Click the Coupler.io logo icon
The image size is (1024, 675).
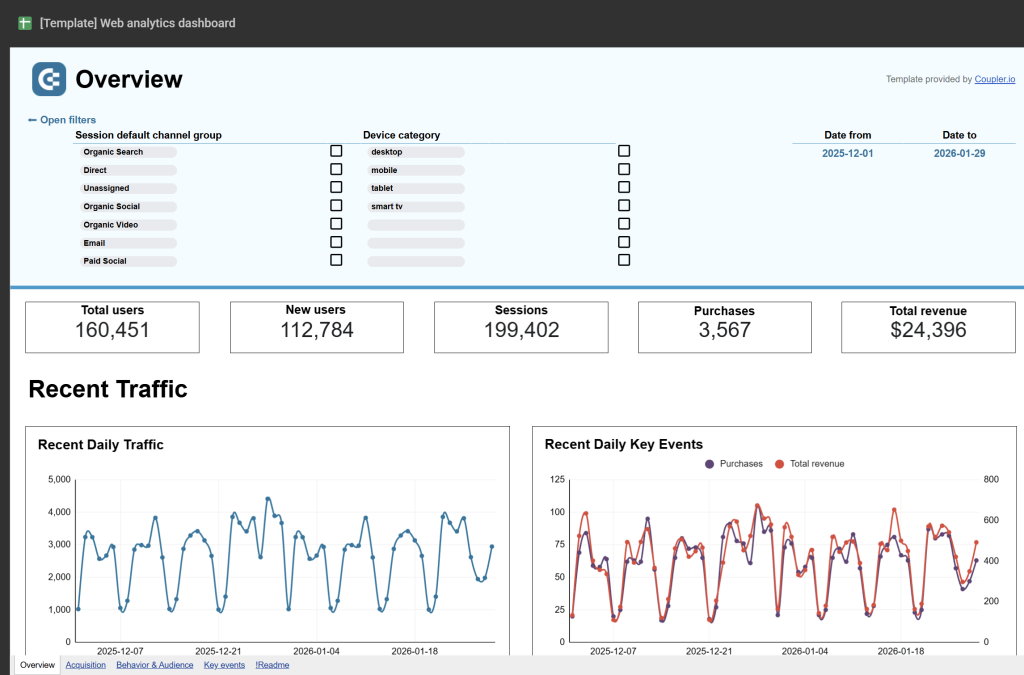[49, 79]
